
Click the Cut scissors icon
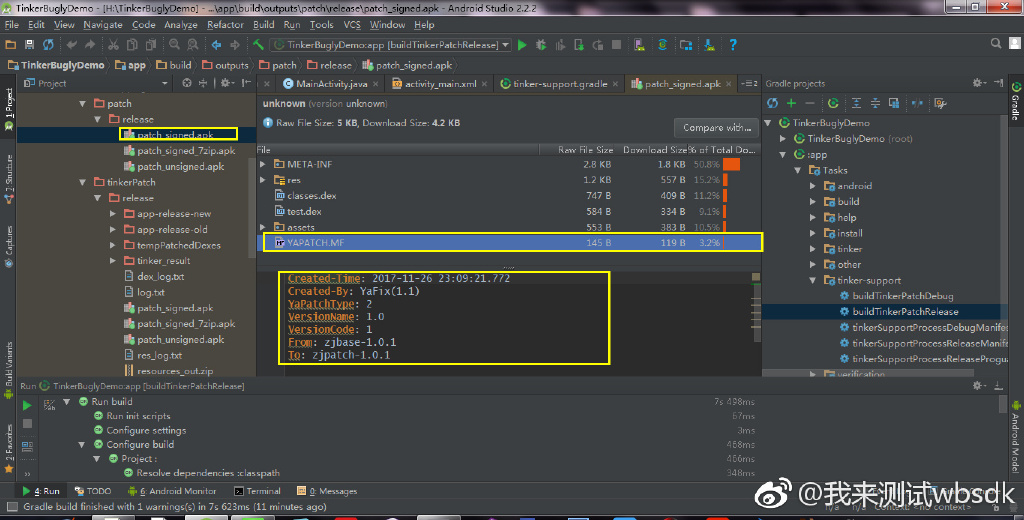click(x=114, y=44)
